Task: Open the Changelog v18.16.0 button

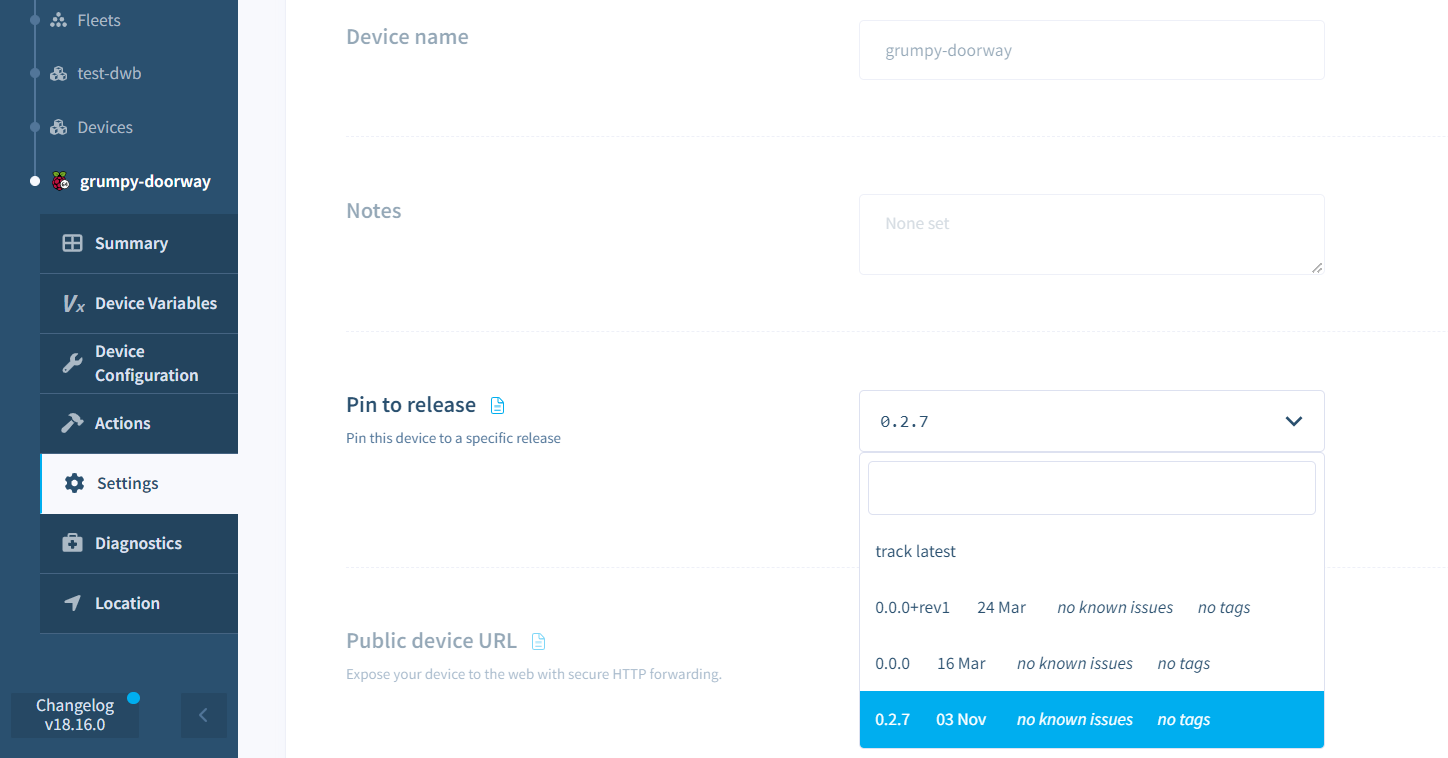Action: [75, 715]
